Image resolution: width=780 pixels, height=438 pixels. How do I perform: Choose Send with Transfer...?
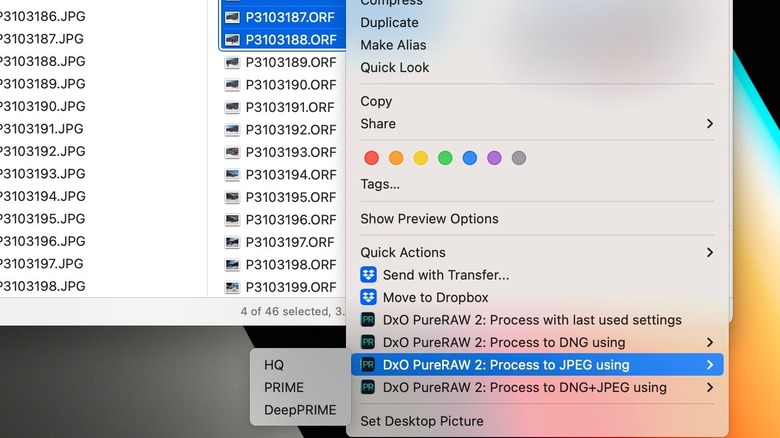click(x=446, y=275)
